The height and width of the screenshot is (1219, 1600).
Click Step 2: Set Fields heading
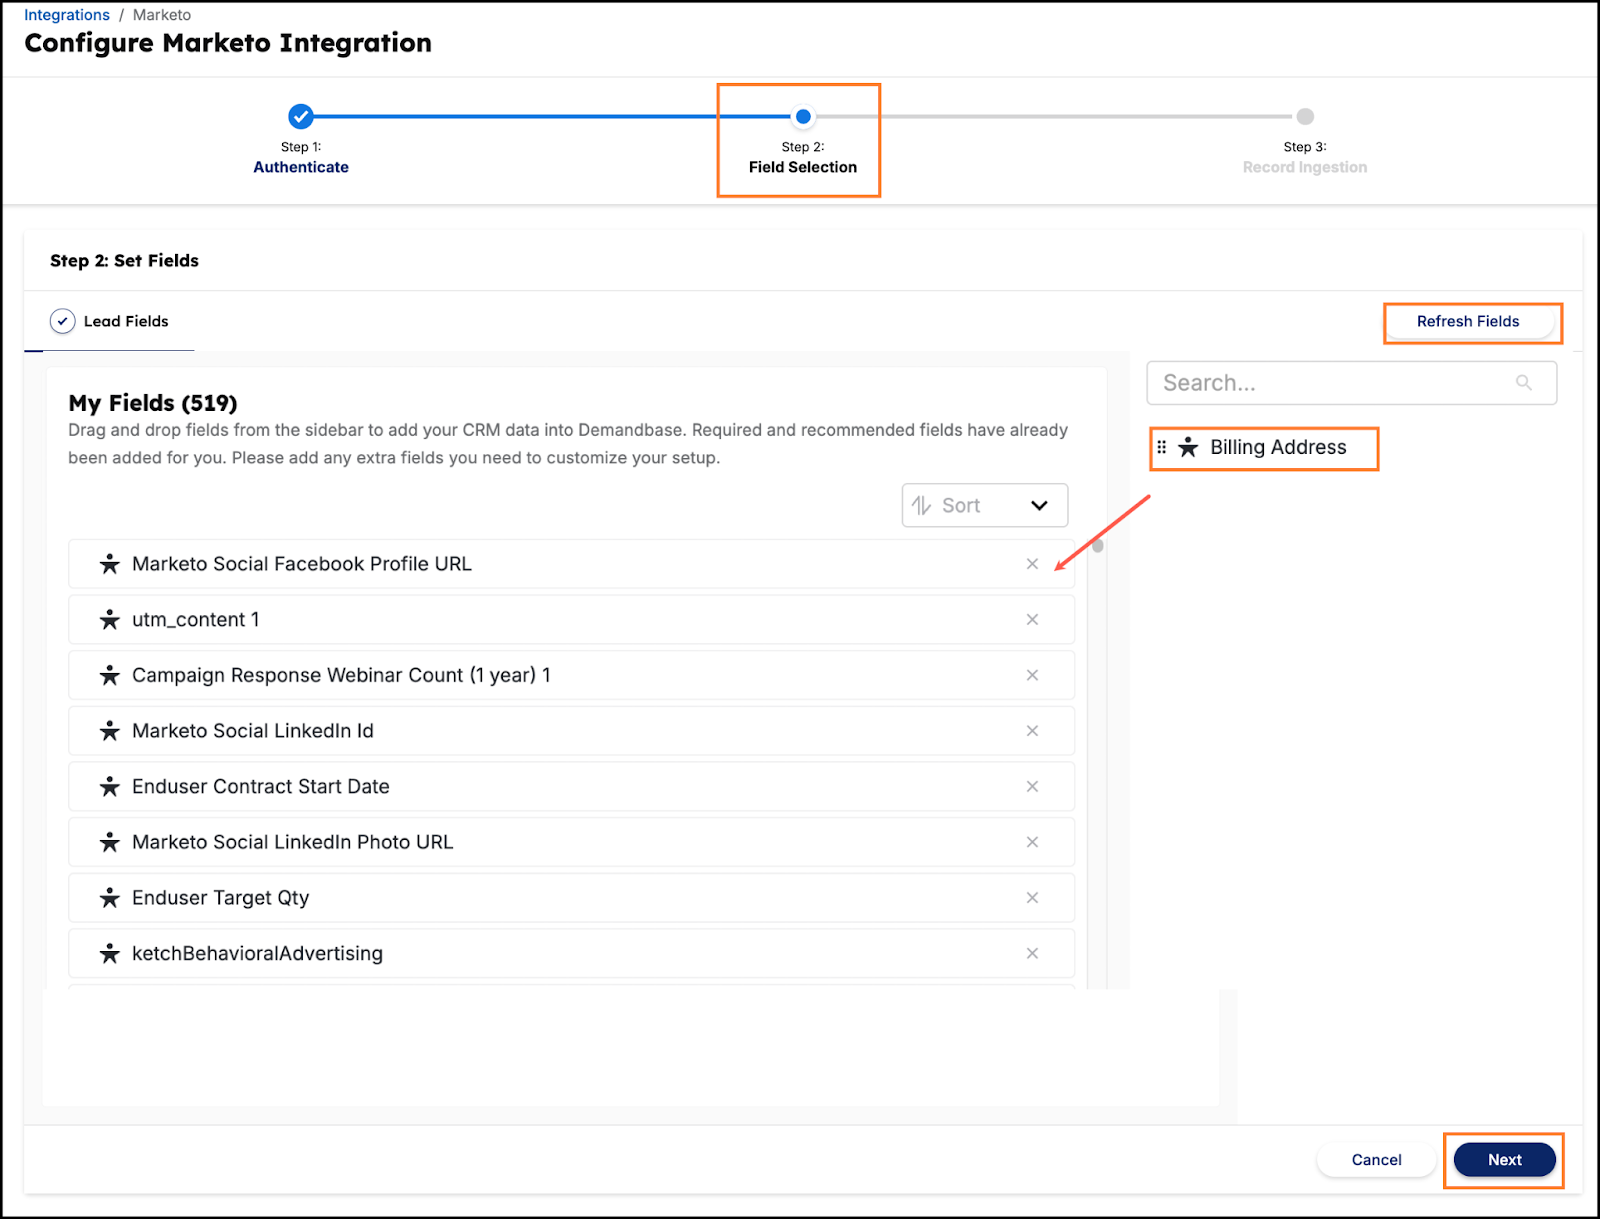125,260
